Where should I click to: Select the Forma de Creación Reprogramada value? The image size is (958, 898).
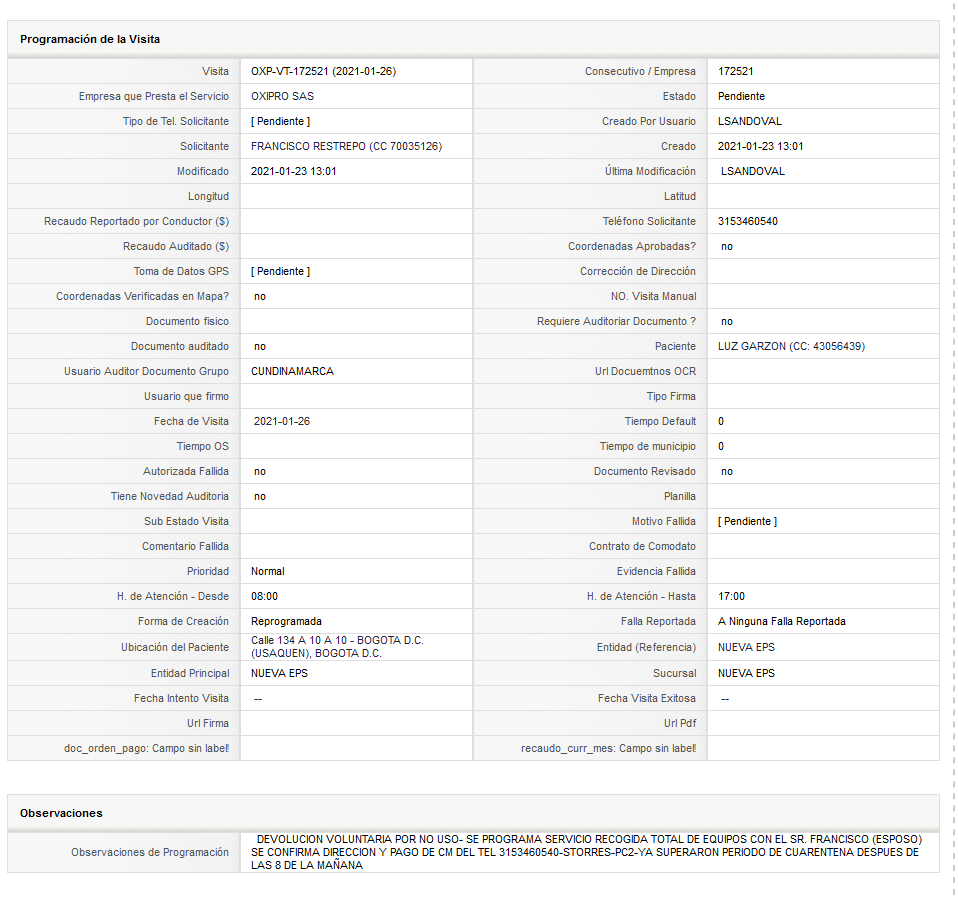[286, 621]
